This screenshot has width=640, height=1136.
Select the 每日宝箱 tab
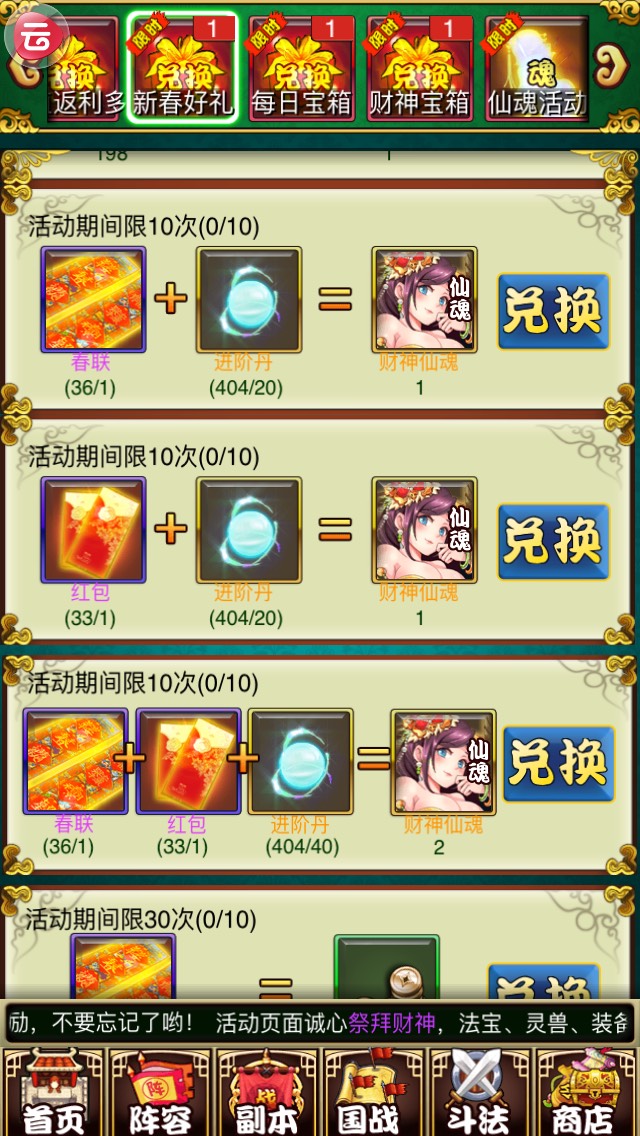tap(302, 68)
